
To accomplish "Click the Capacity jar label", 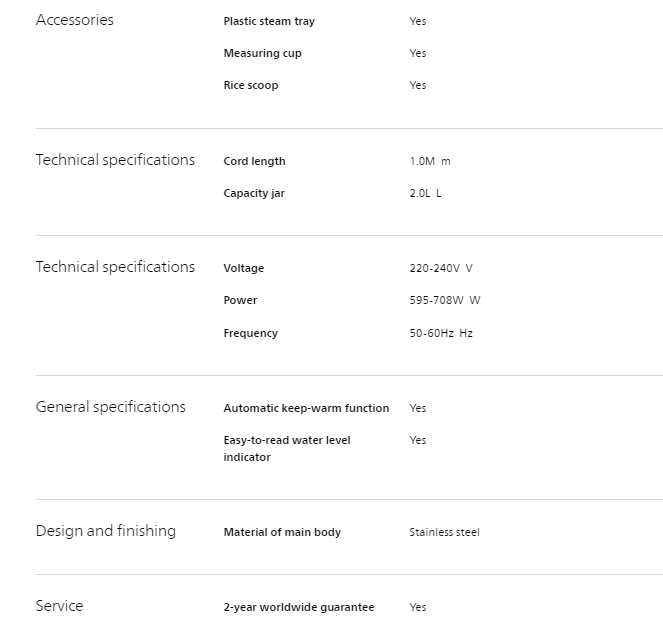I will coord(254,193).
